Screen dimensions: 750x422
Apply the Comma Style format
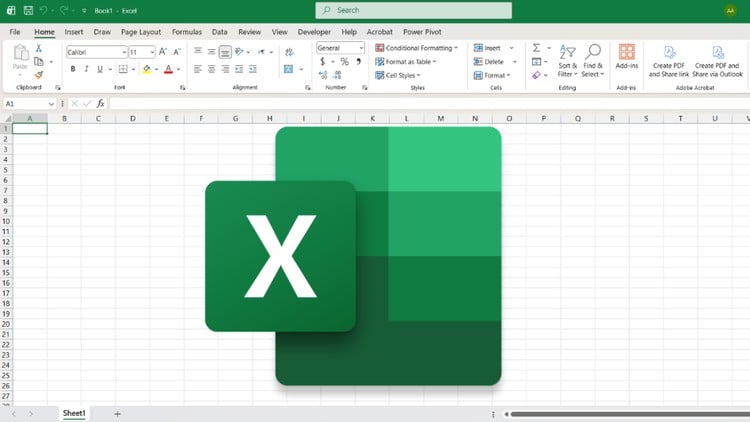[358, 61]
